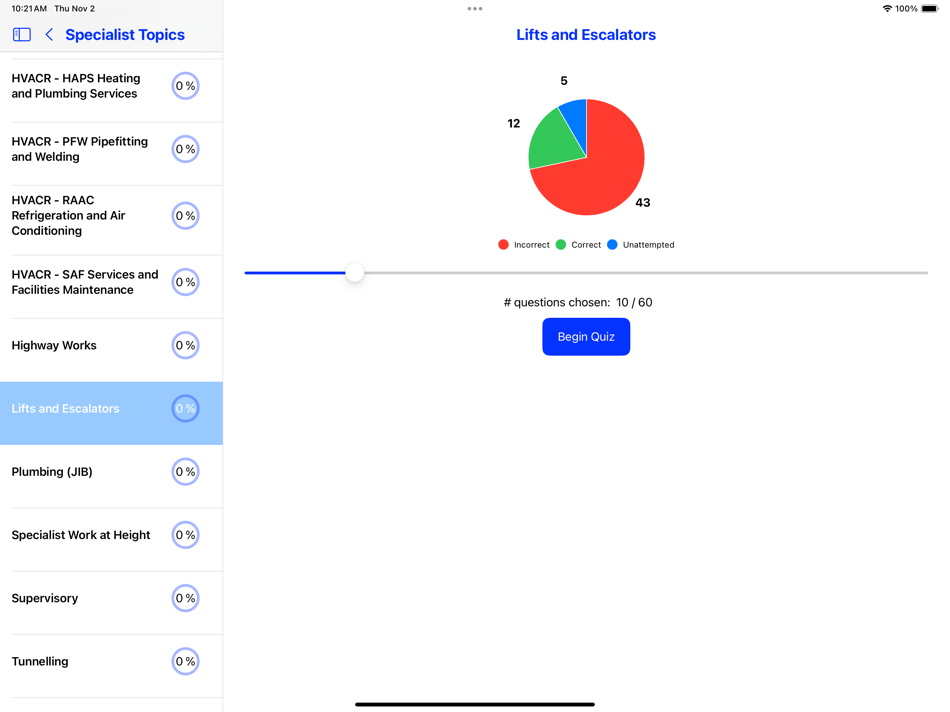Click the 0% progress ring for RAAC Refrigeration

point(185,216)
